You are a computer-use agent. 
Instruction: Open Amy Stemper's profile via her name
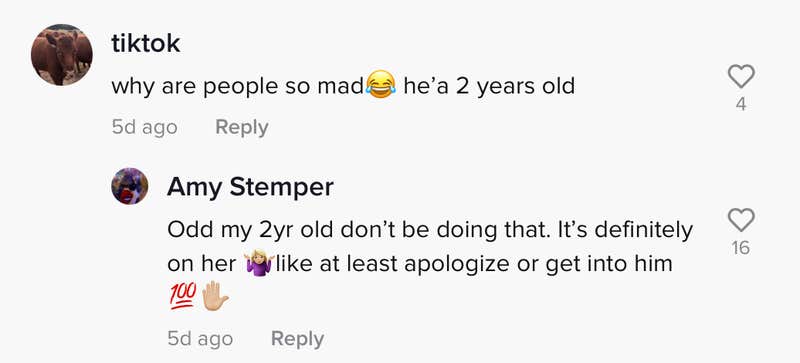[250, 187]
